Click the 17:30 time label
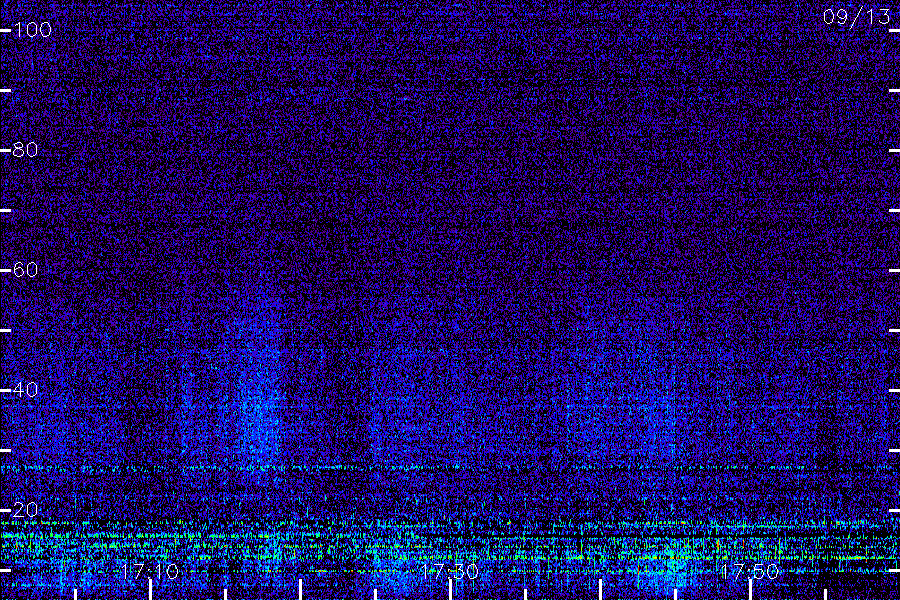900x600 pixels. pyautogui.click(x=449, y=571)
